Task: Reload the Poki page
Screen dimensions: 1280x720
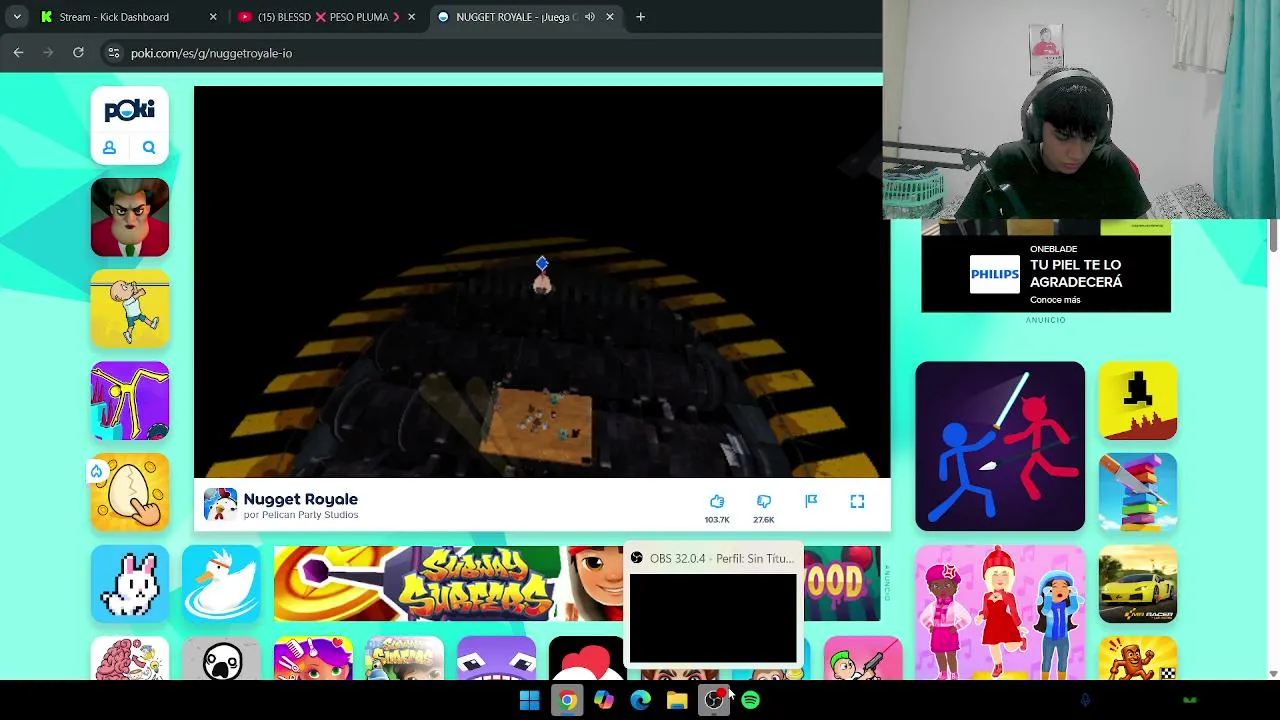Action: point(78,52)
